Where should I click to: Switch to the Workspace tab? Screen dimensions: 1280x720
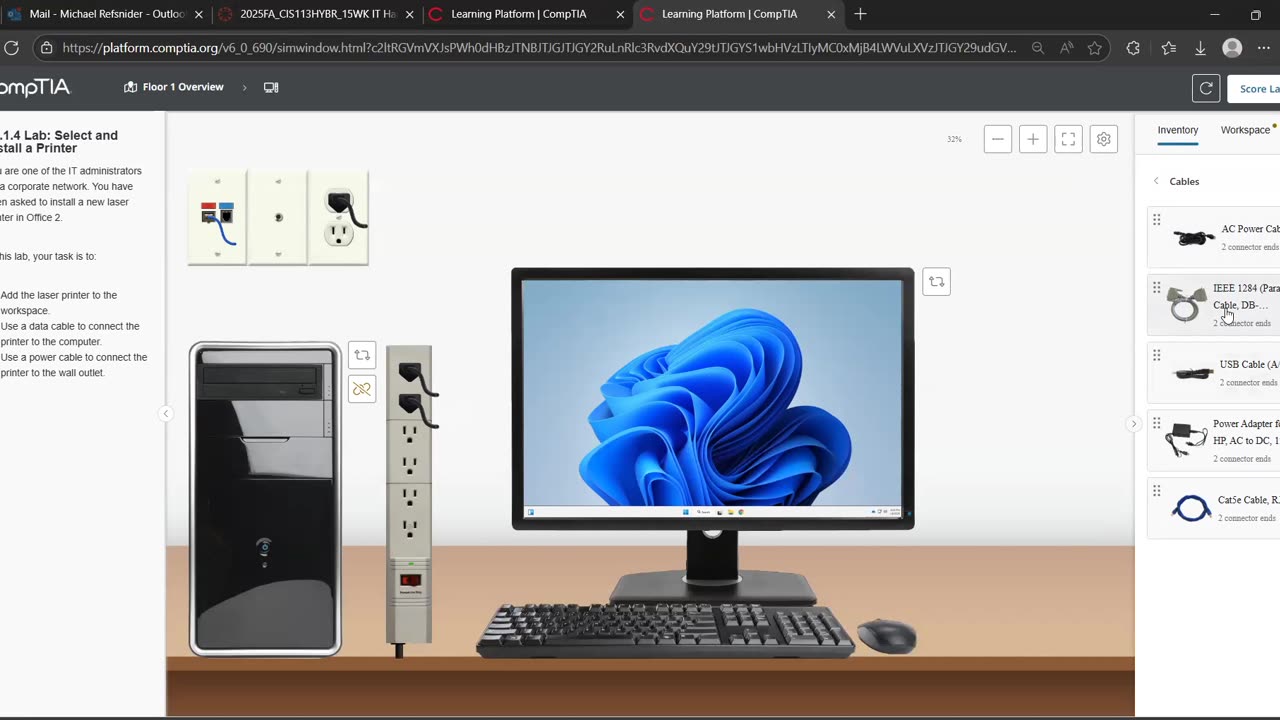pyautogui.click(x=1245, y=130)
